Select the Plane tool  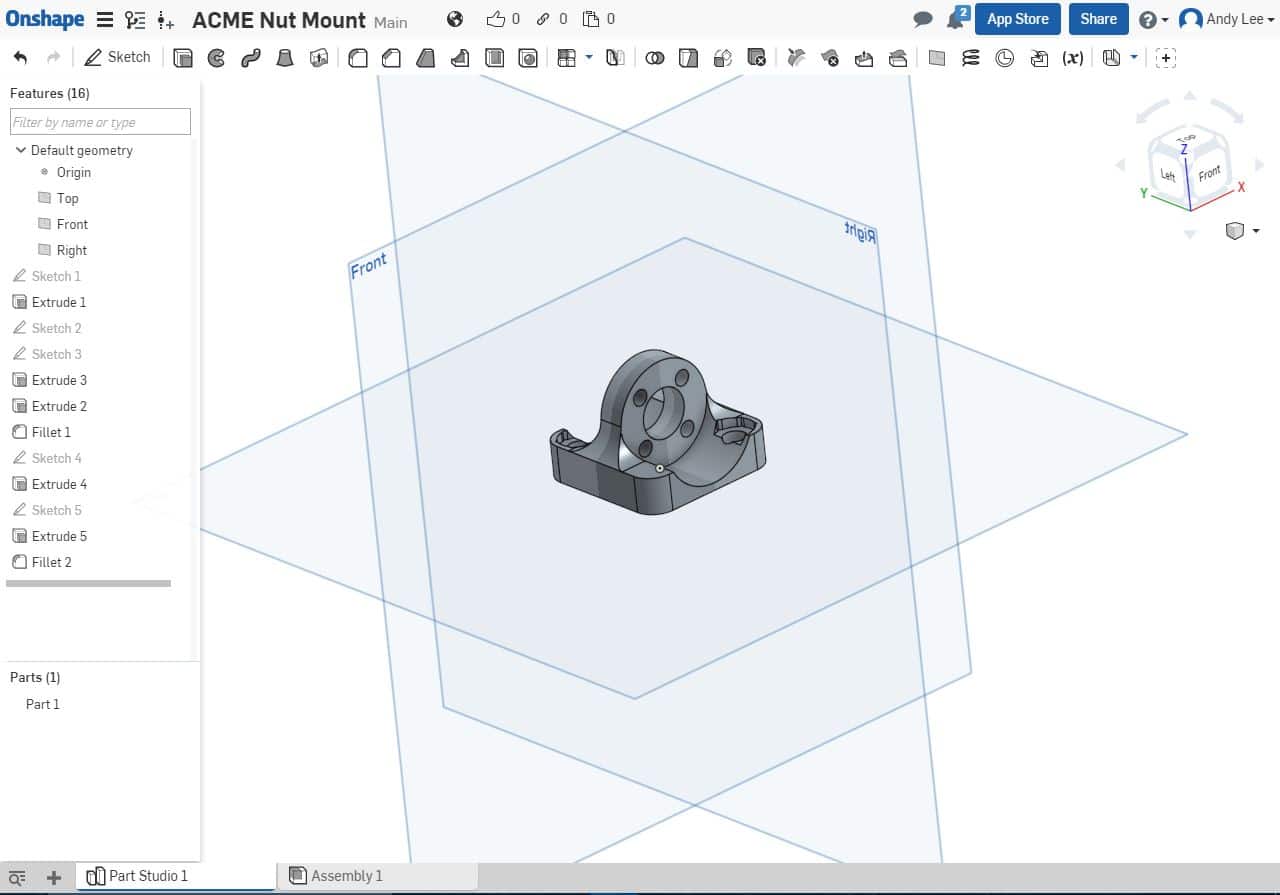point(937,58)
